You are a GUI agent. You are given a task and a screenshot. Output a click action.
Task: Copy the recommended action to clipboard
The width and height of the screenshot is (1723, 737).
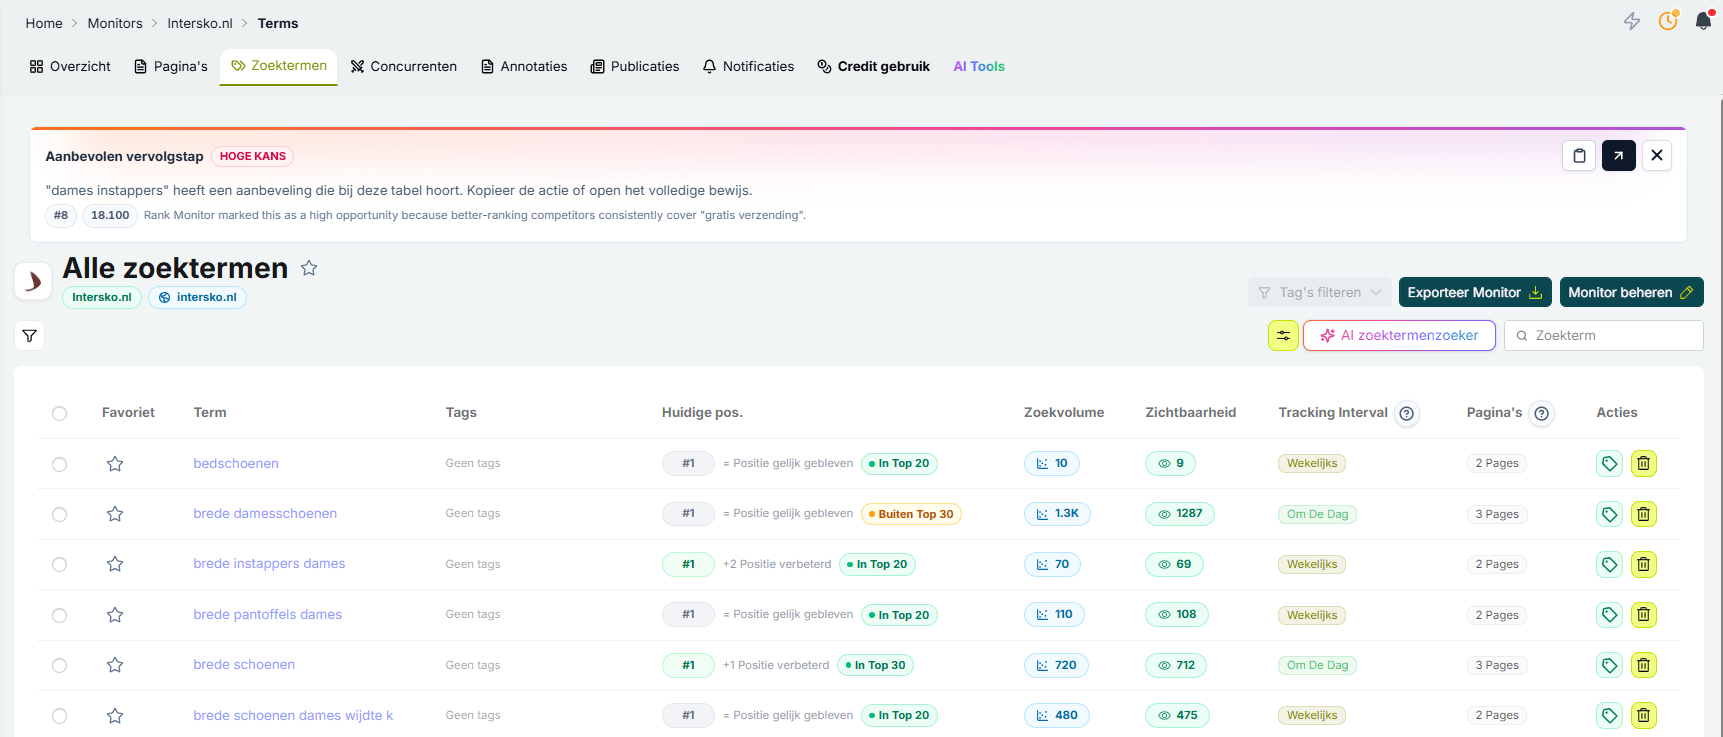pos(1579,155)
